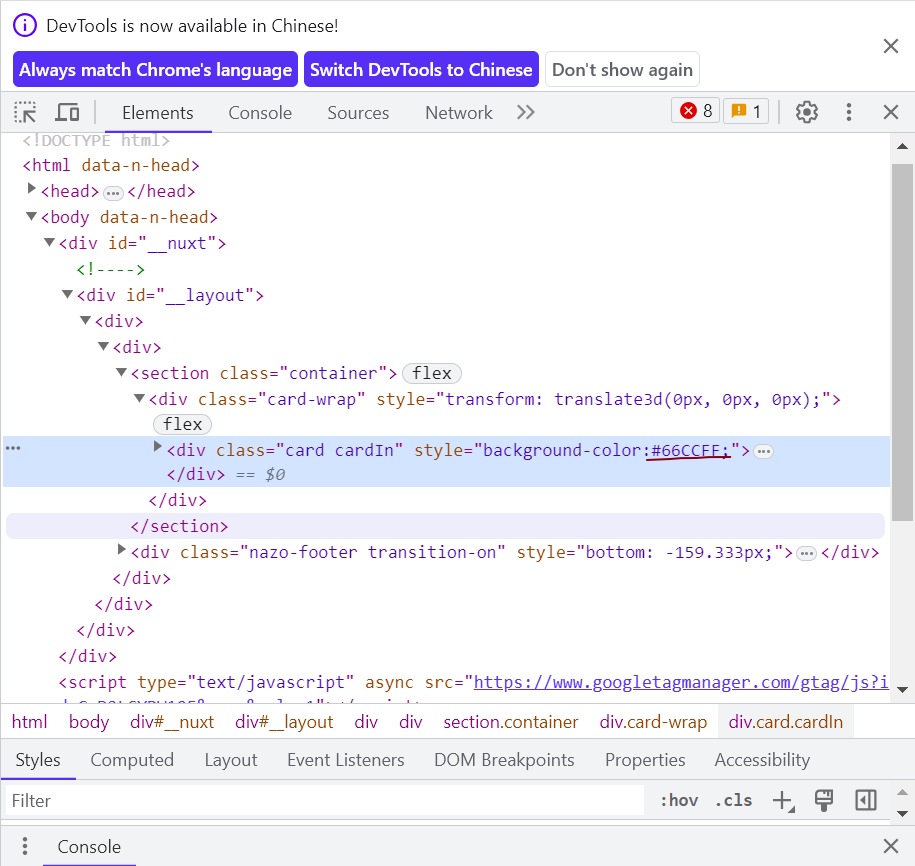Activate the inspect element picker icon
The width and height of the screenshot is (915, 866).
(25, 112)
